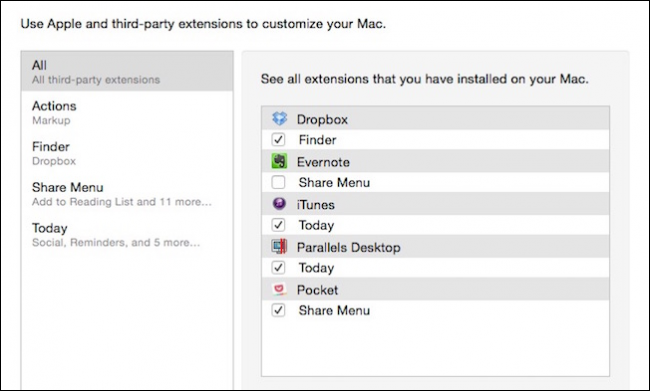Viewport: 650px width, 391px height.
Task: Click the Parallels Desktop row label
Action: coord(349,248)
